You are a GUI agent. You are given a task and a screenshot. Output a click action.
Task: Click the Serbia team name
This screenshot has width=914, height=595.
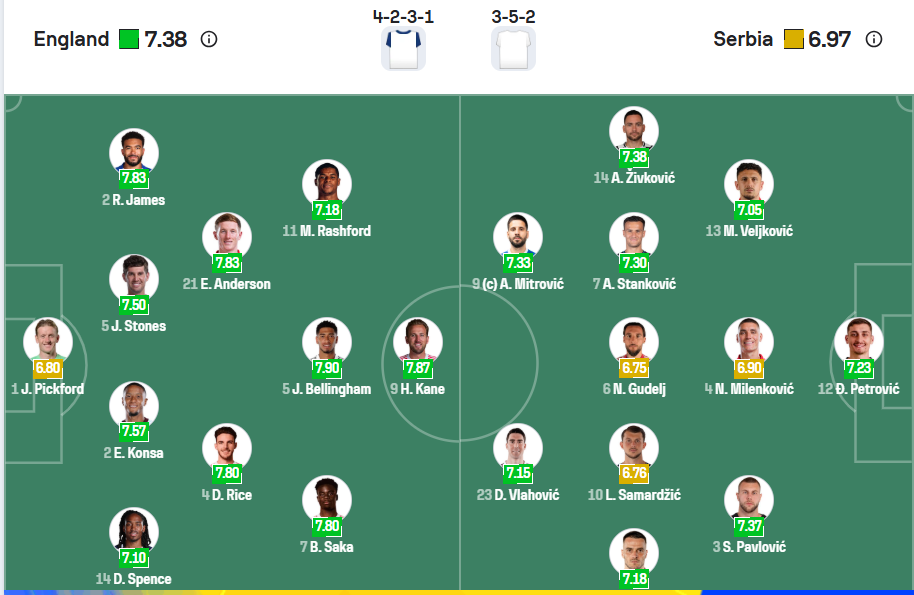click(743, 40)
